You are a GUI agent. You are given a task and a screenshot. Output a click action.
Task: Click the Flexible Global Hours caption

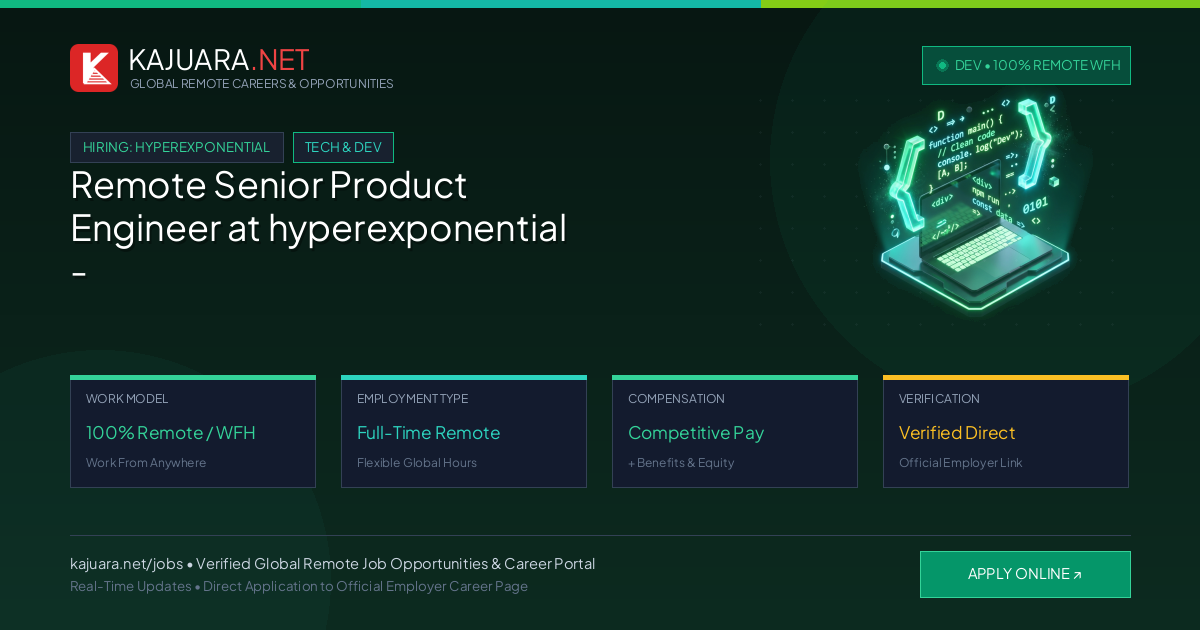tap(417, 463)
